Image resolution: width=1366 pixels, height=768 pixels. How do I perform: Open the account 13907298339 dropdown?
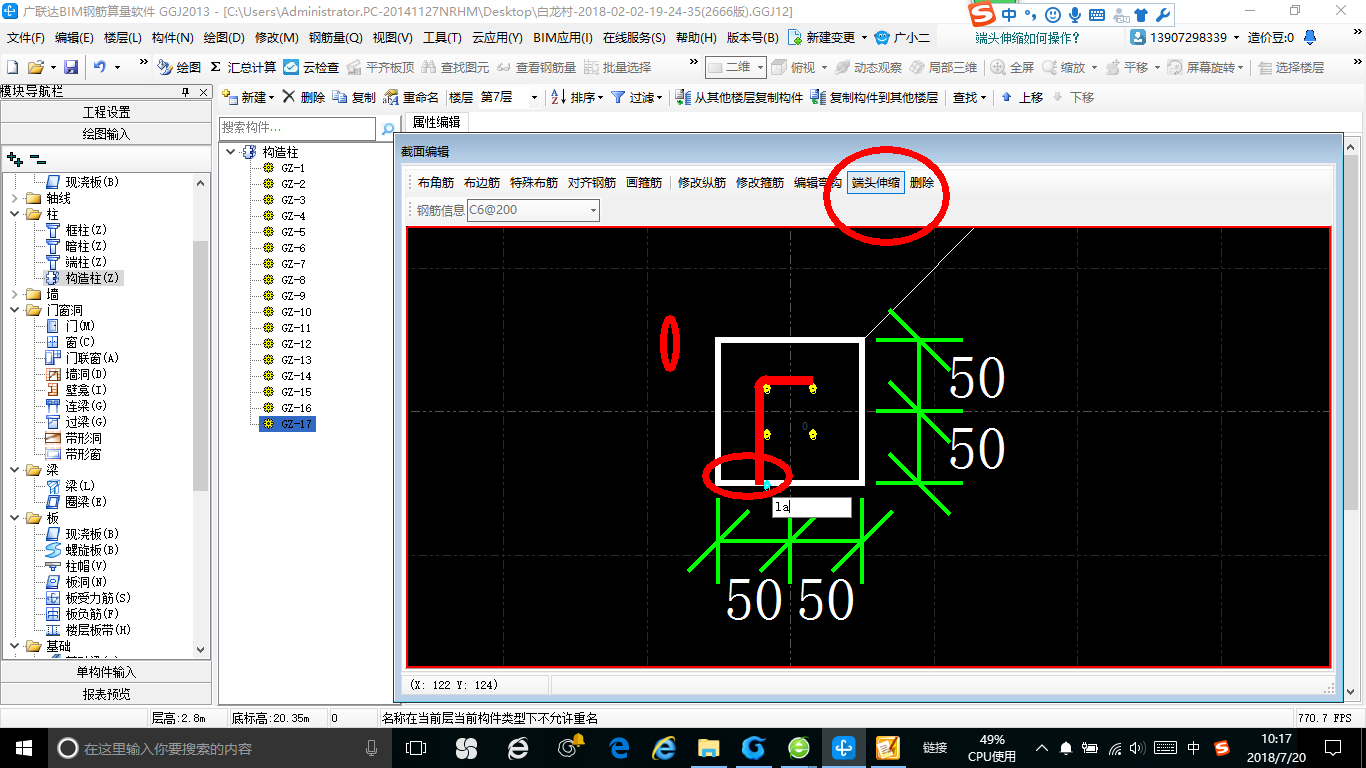1185,38
